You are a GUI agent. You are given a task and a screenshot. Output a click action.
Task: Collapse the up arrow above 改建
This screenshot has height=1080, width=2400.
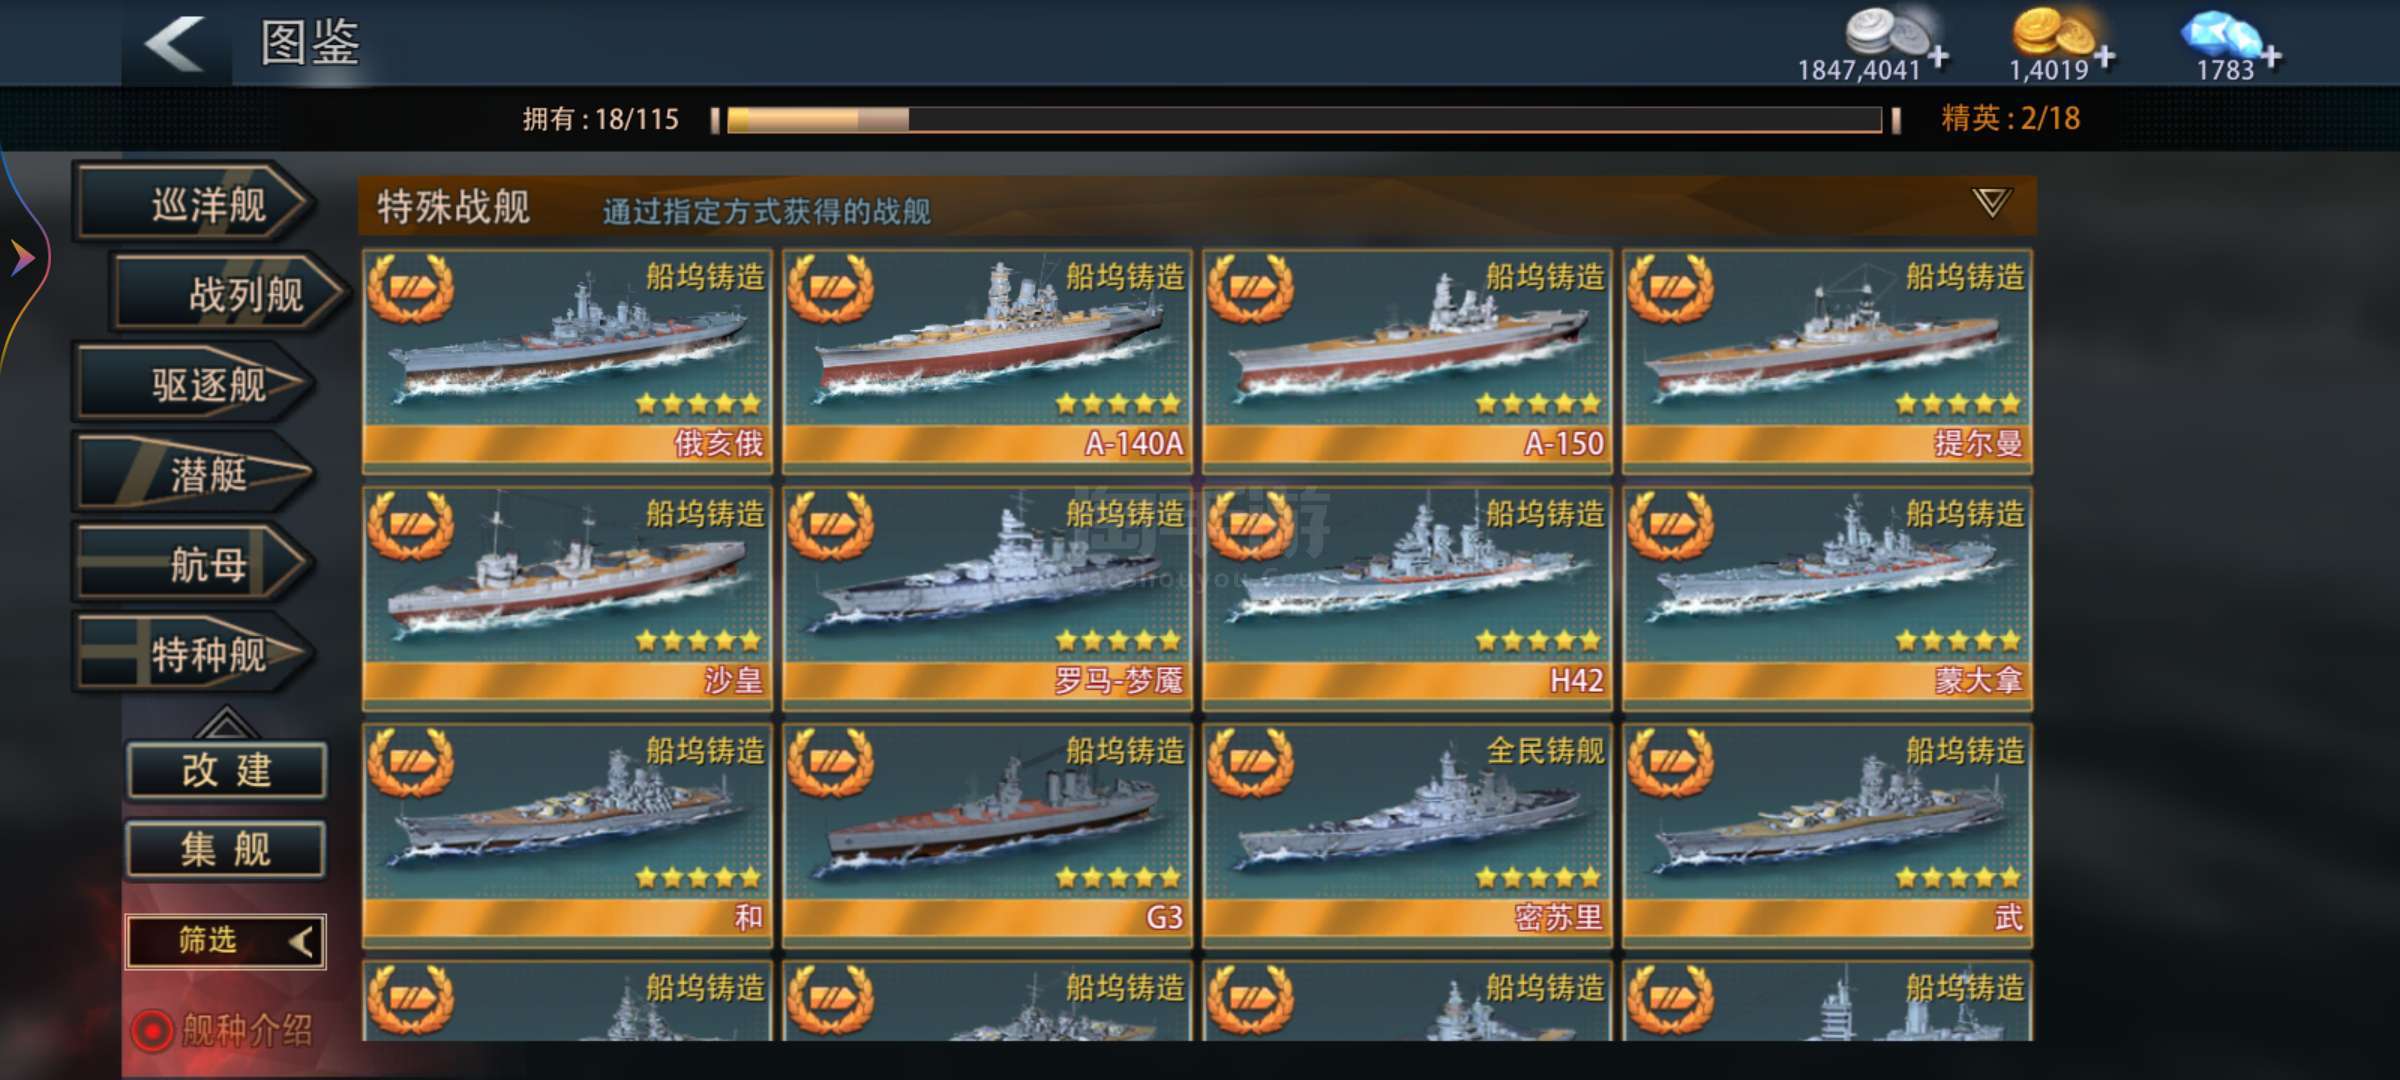[x=225, y=722]
